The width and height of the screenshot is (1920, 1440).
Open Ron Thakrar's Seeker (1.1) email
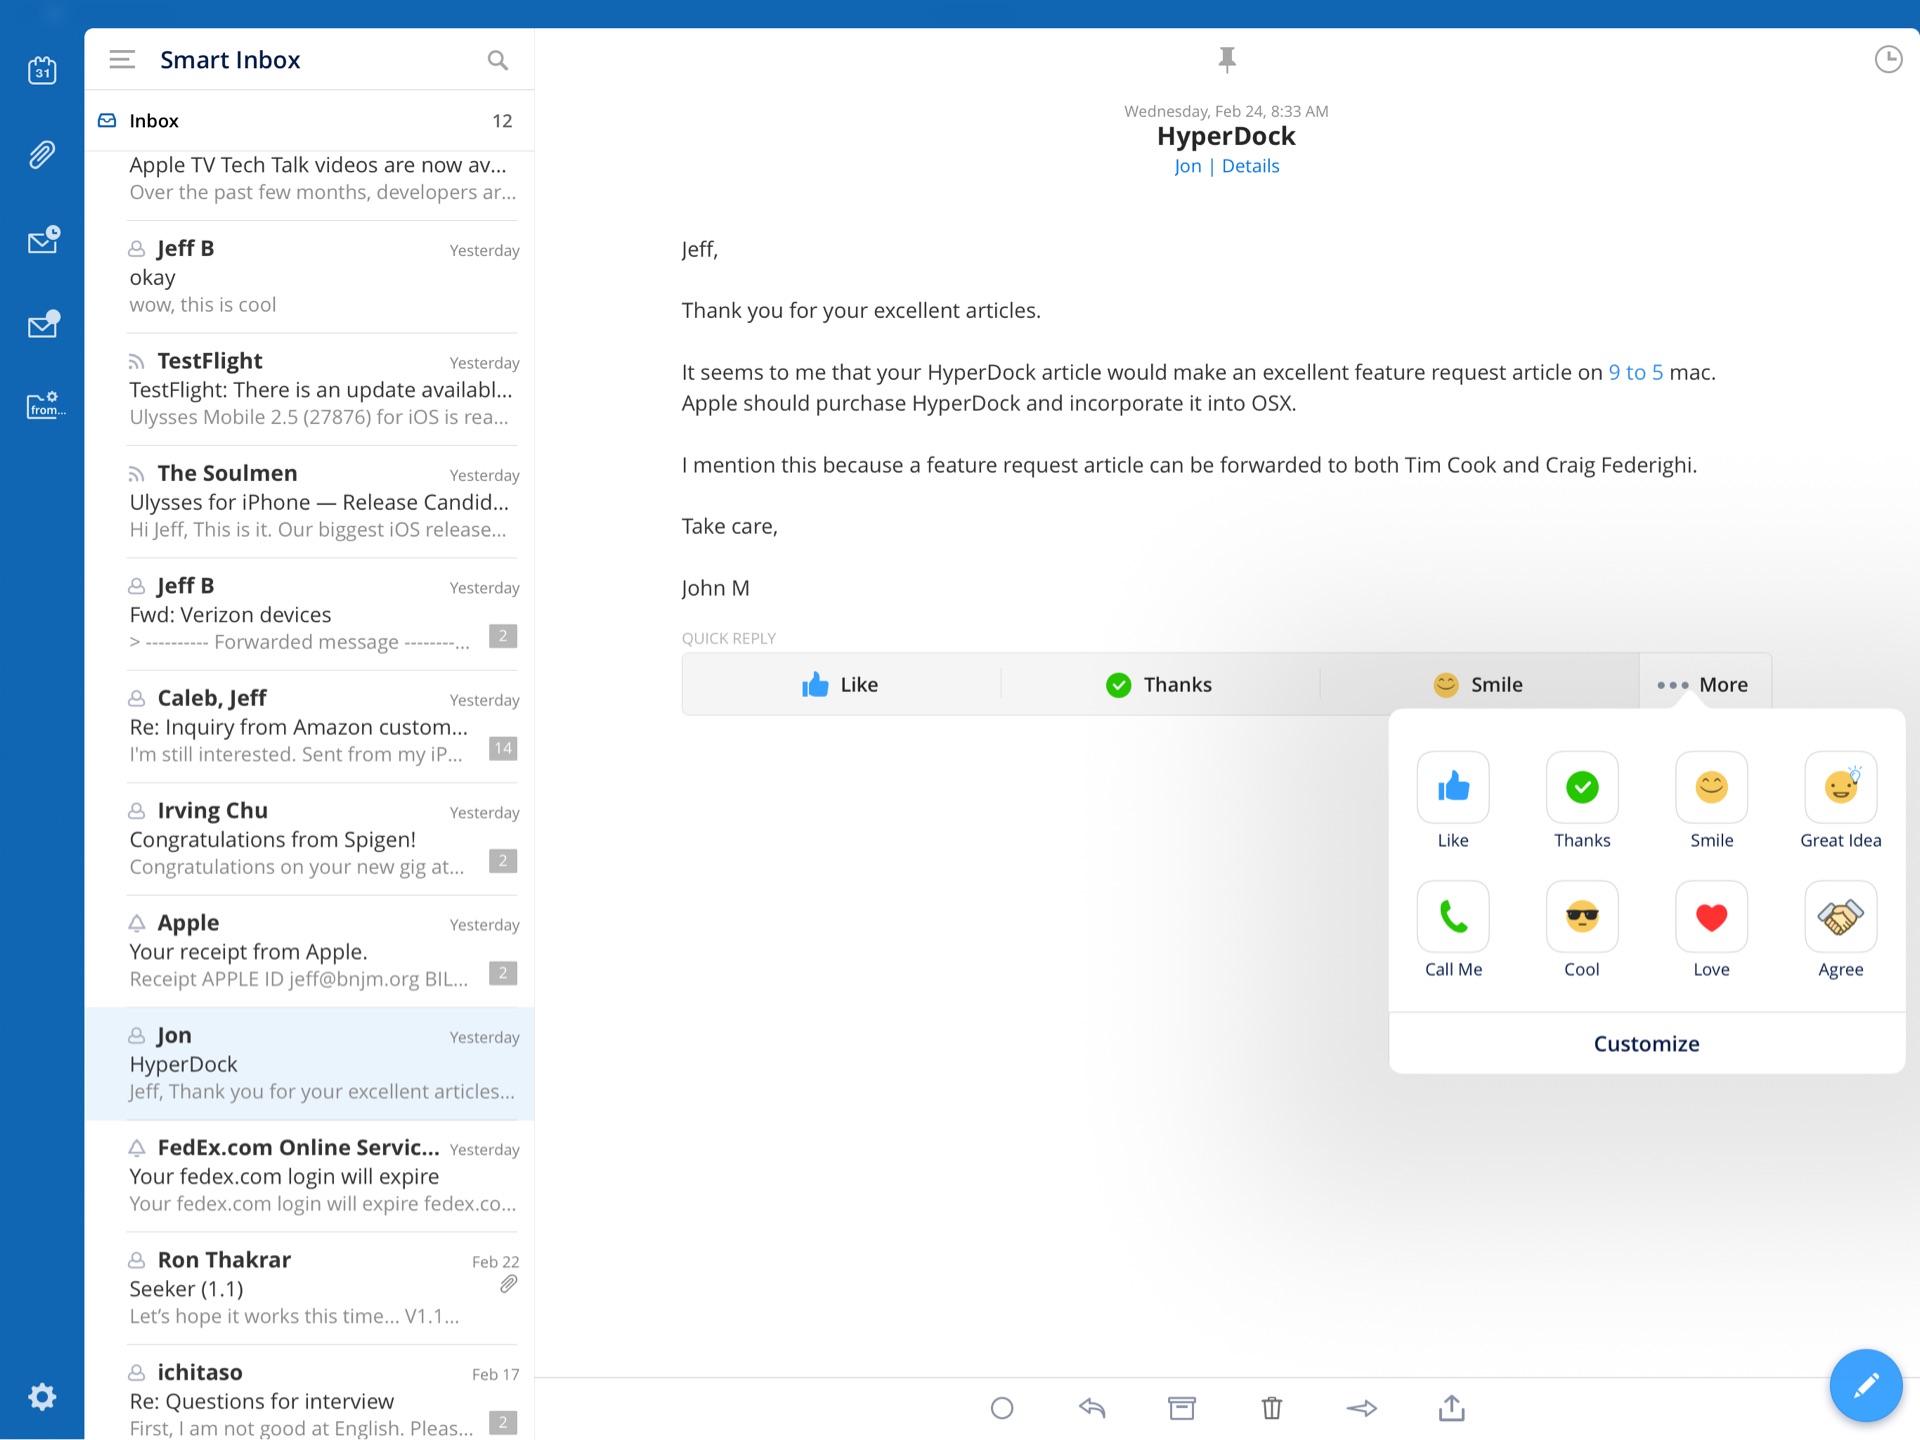tap(310, 1288)
